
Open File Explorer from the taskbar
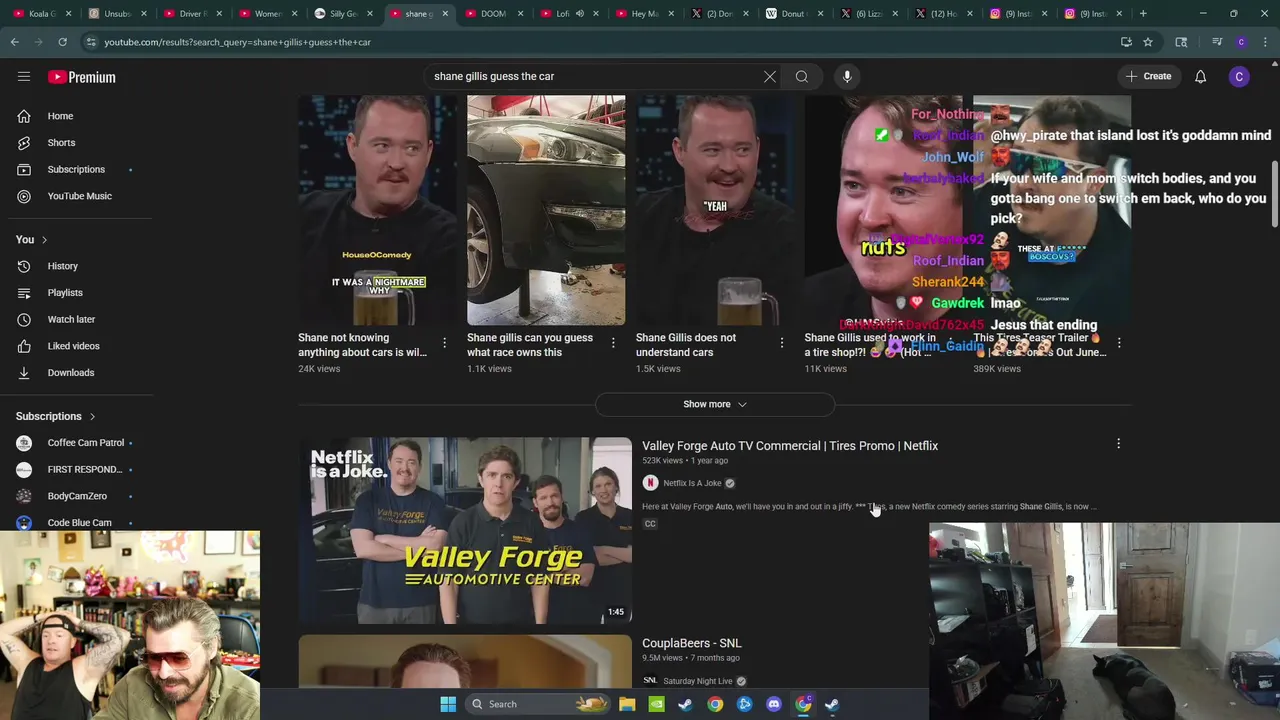627,704
